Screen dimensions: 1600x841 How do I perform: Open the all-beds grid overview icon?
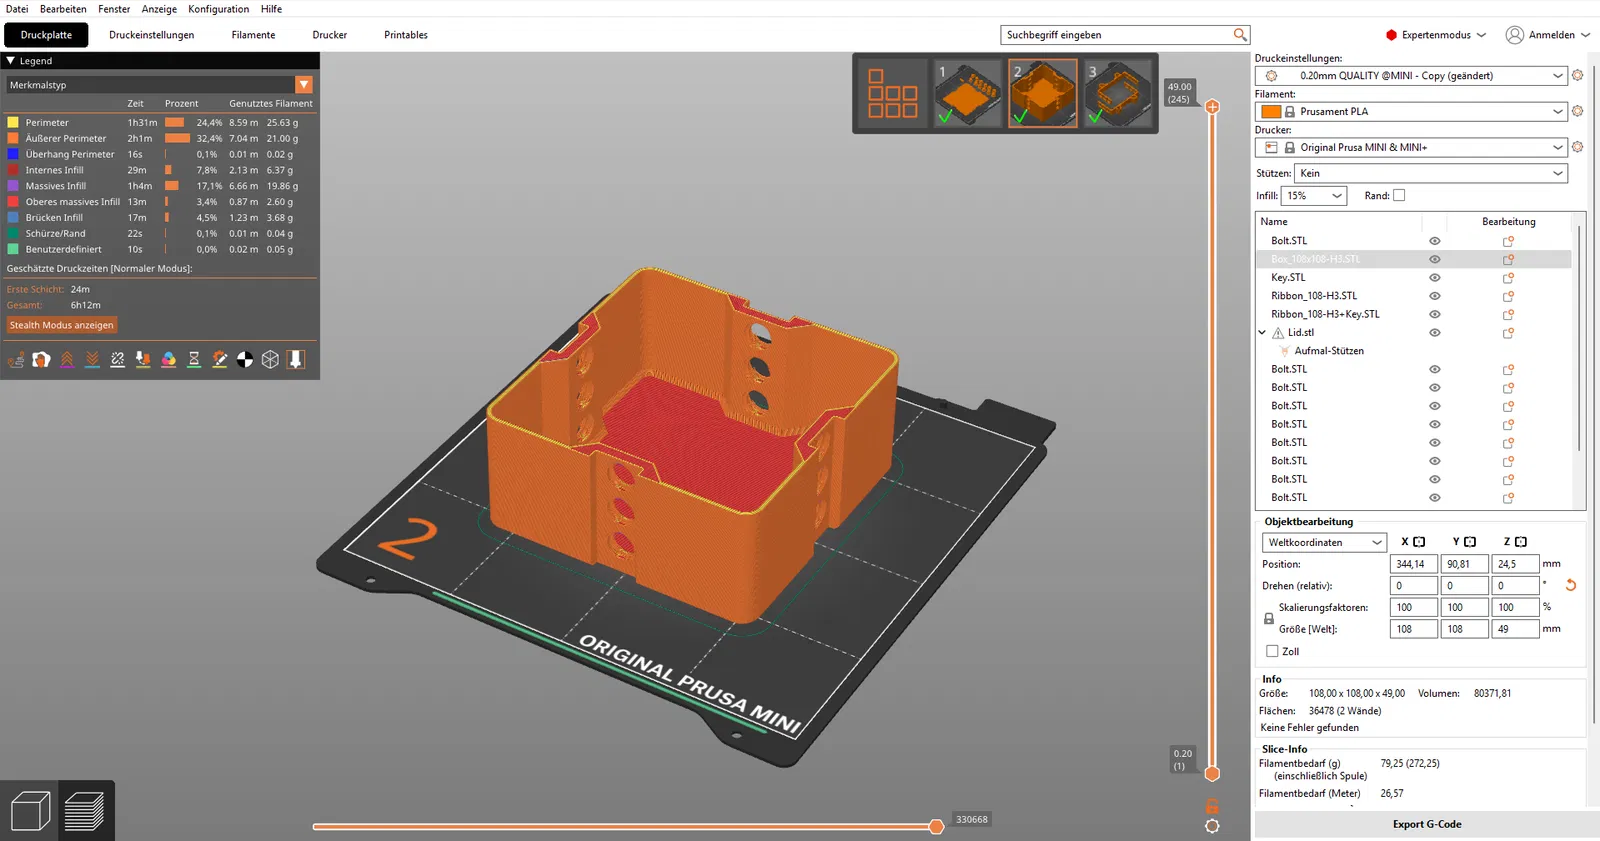click(x=892, y=93)
